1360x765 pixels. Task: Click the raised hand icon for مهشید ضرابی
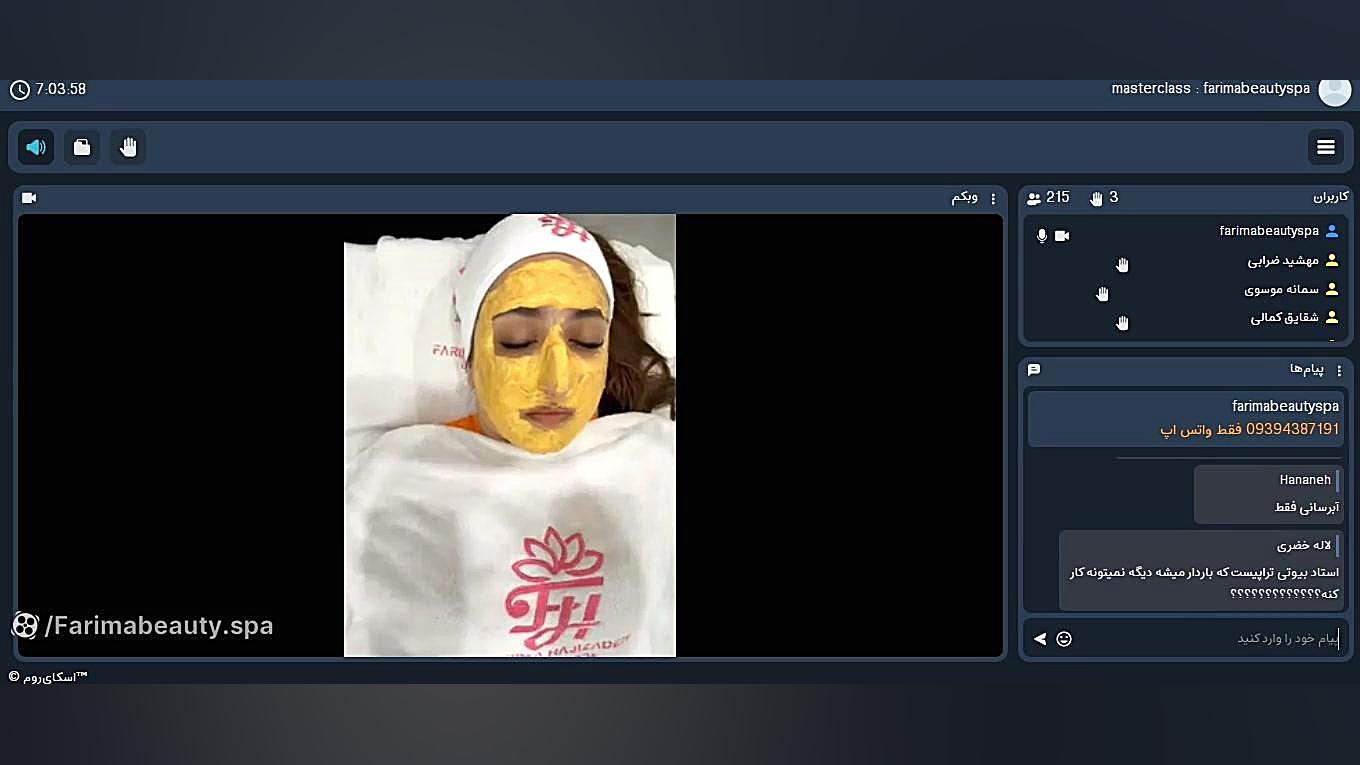point(1123,265)
